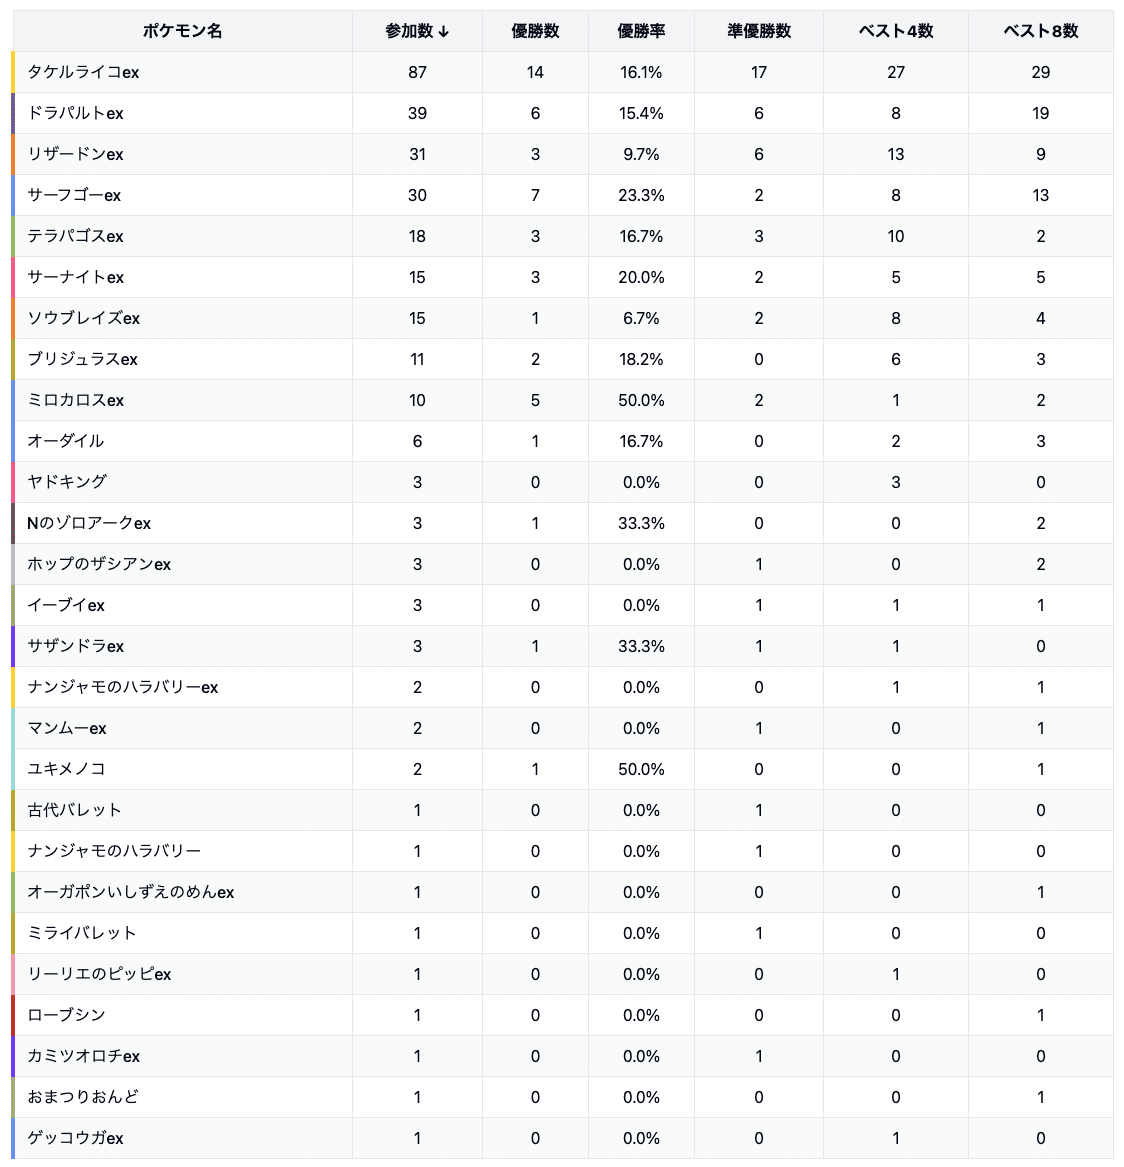The image size is (1124, 1167).
Task: Sort the table by 優勝数 column
Action: click(x=535, y=31)
